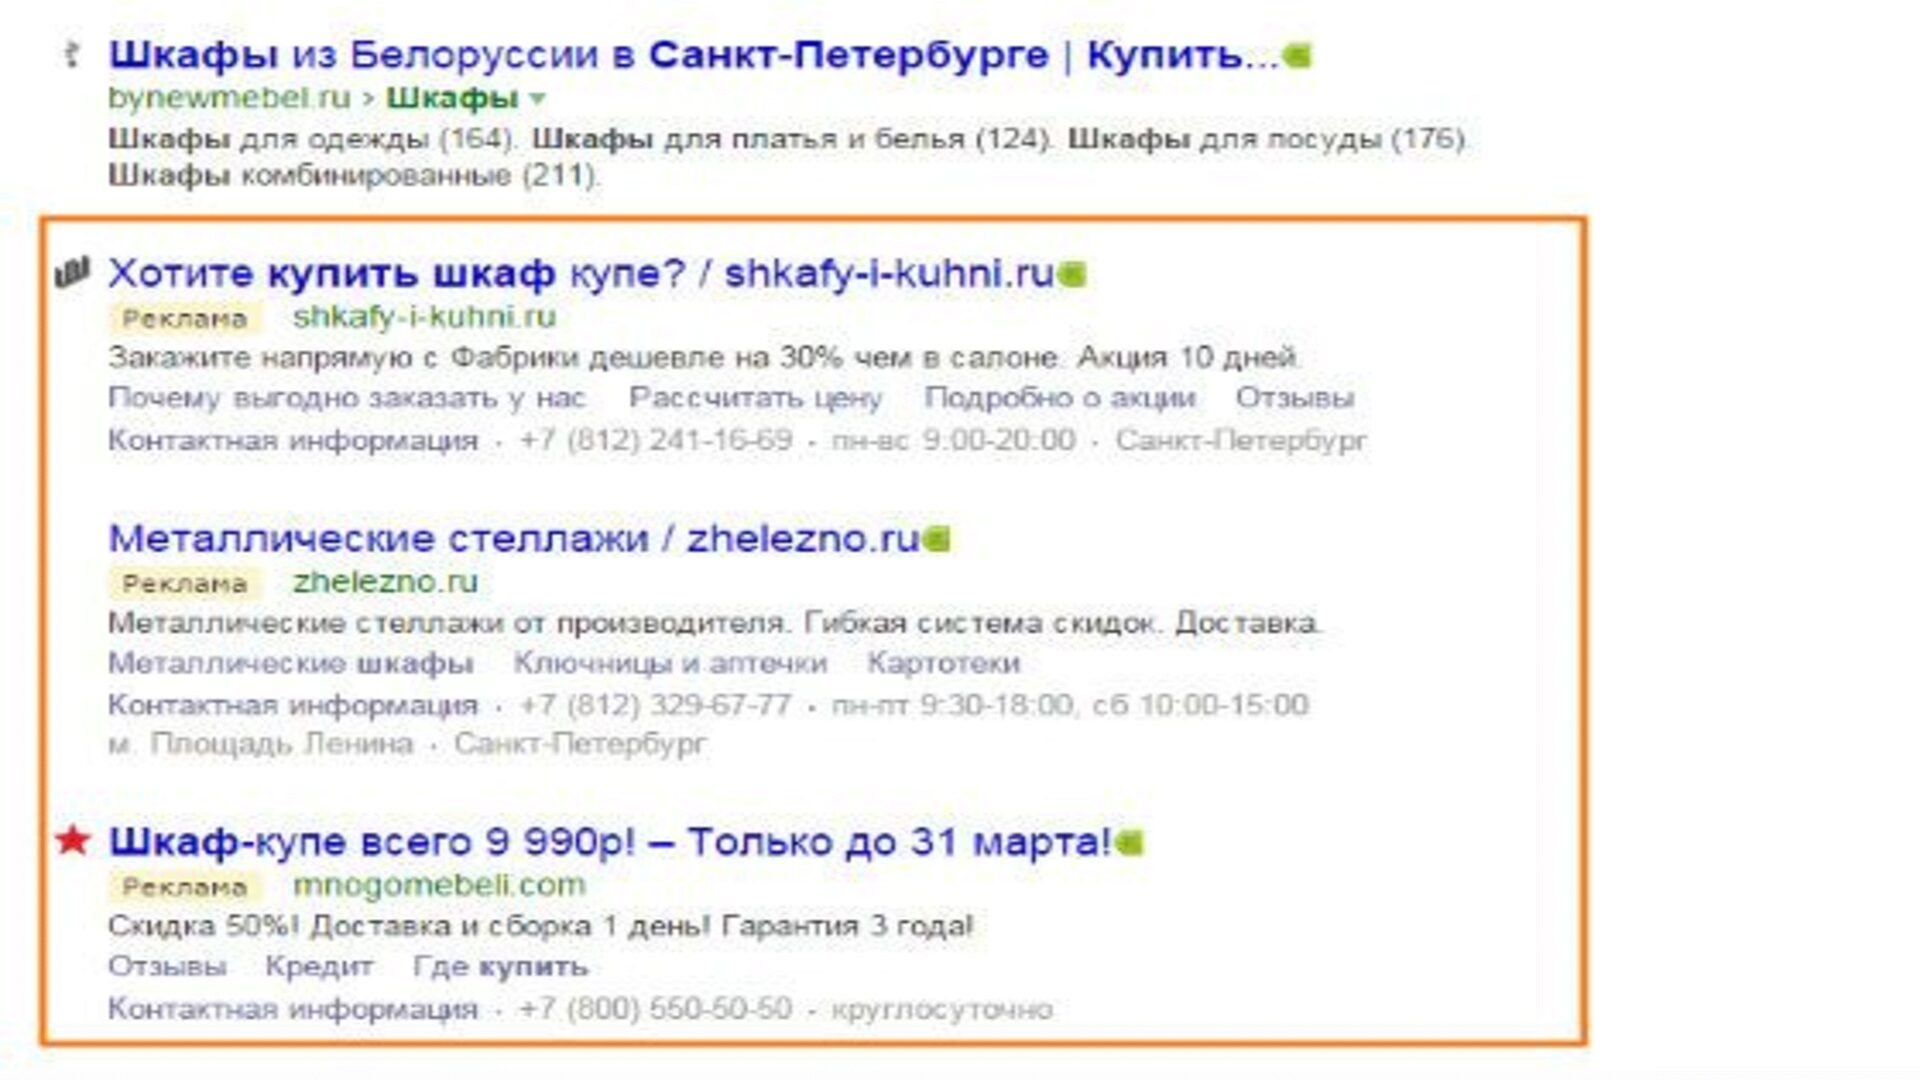The height and width of the screenshot is (1080, 1920).
Task: Open the zhelezno.ru green URL
Action: click(385, 582)
